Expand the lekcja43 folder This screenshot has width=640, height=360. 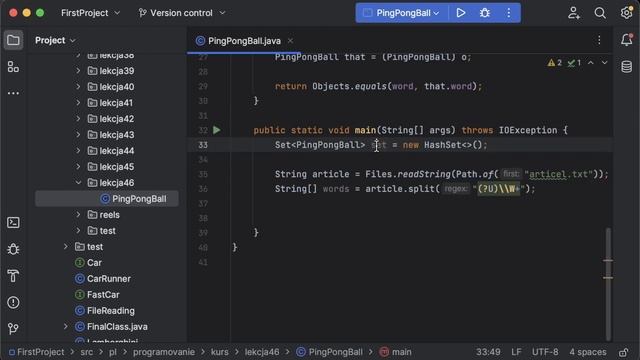pos(78,135)
